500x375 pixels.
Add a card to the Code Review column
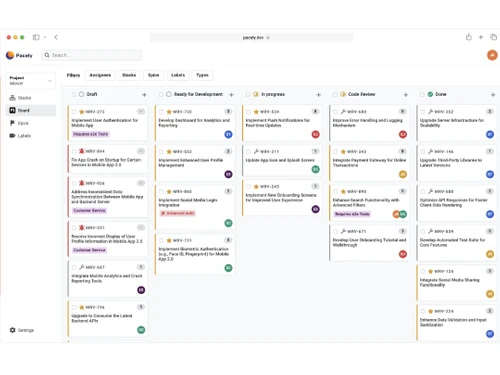(406, 95)
